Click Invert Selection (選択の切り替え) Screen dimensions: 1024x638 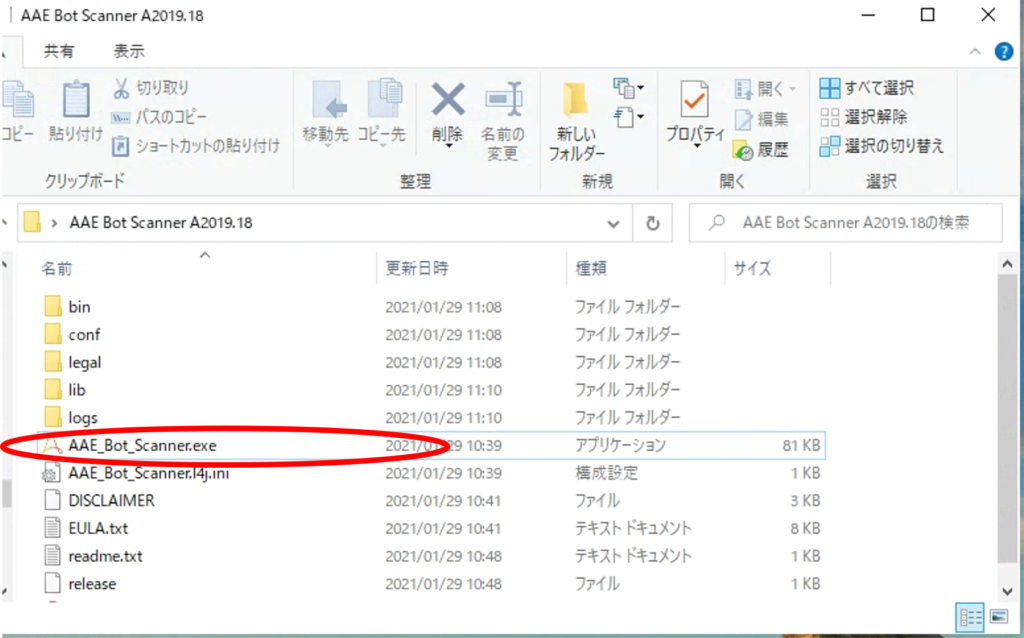coord(882,146)
